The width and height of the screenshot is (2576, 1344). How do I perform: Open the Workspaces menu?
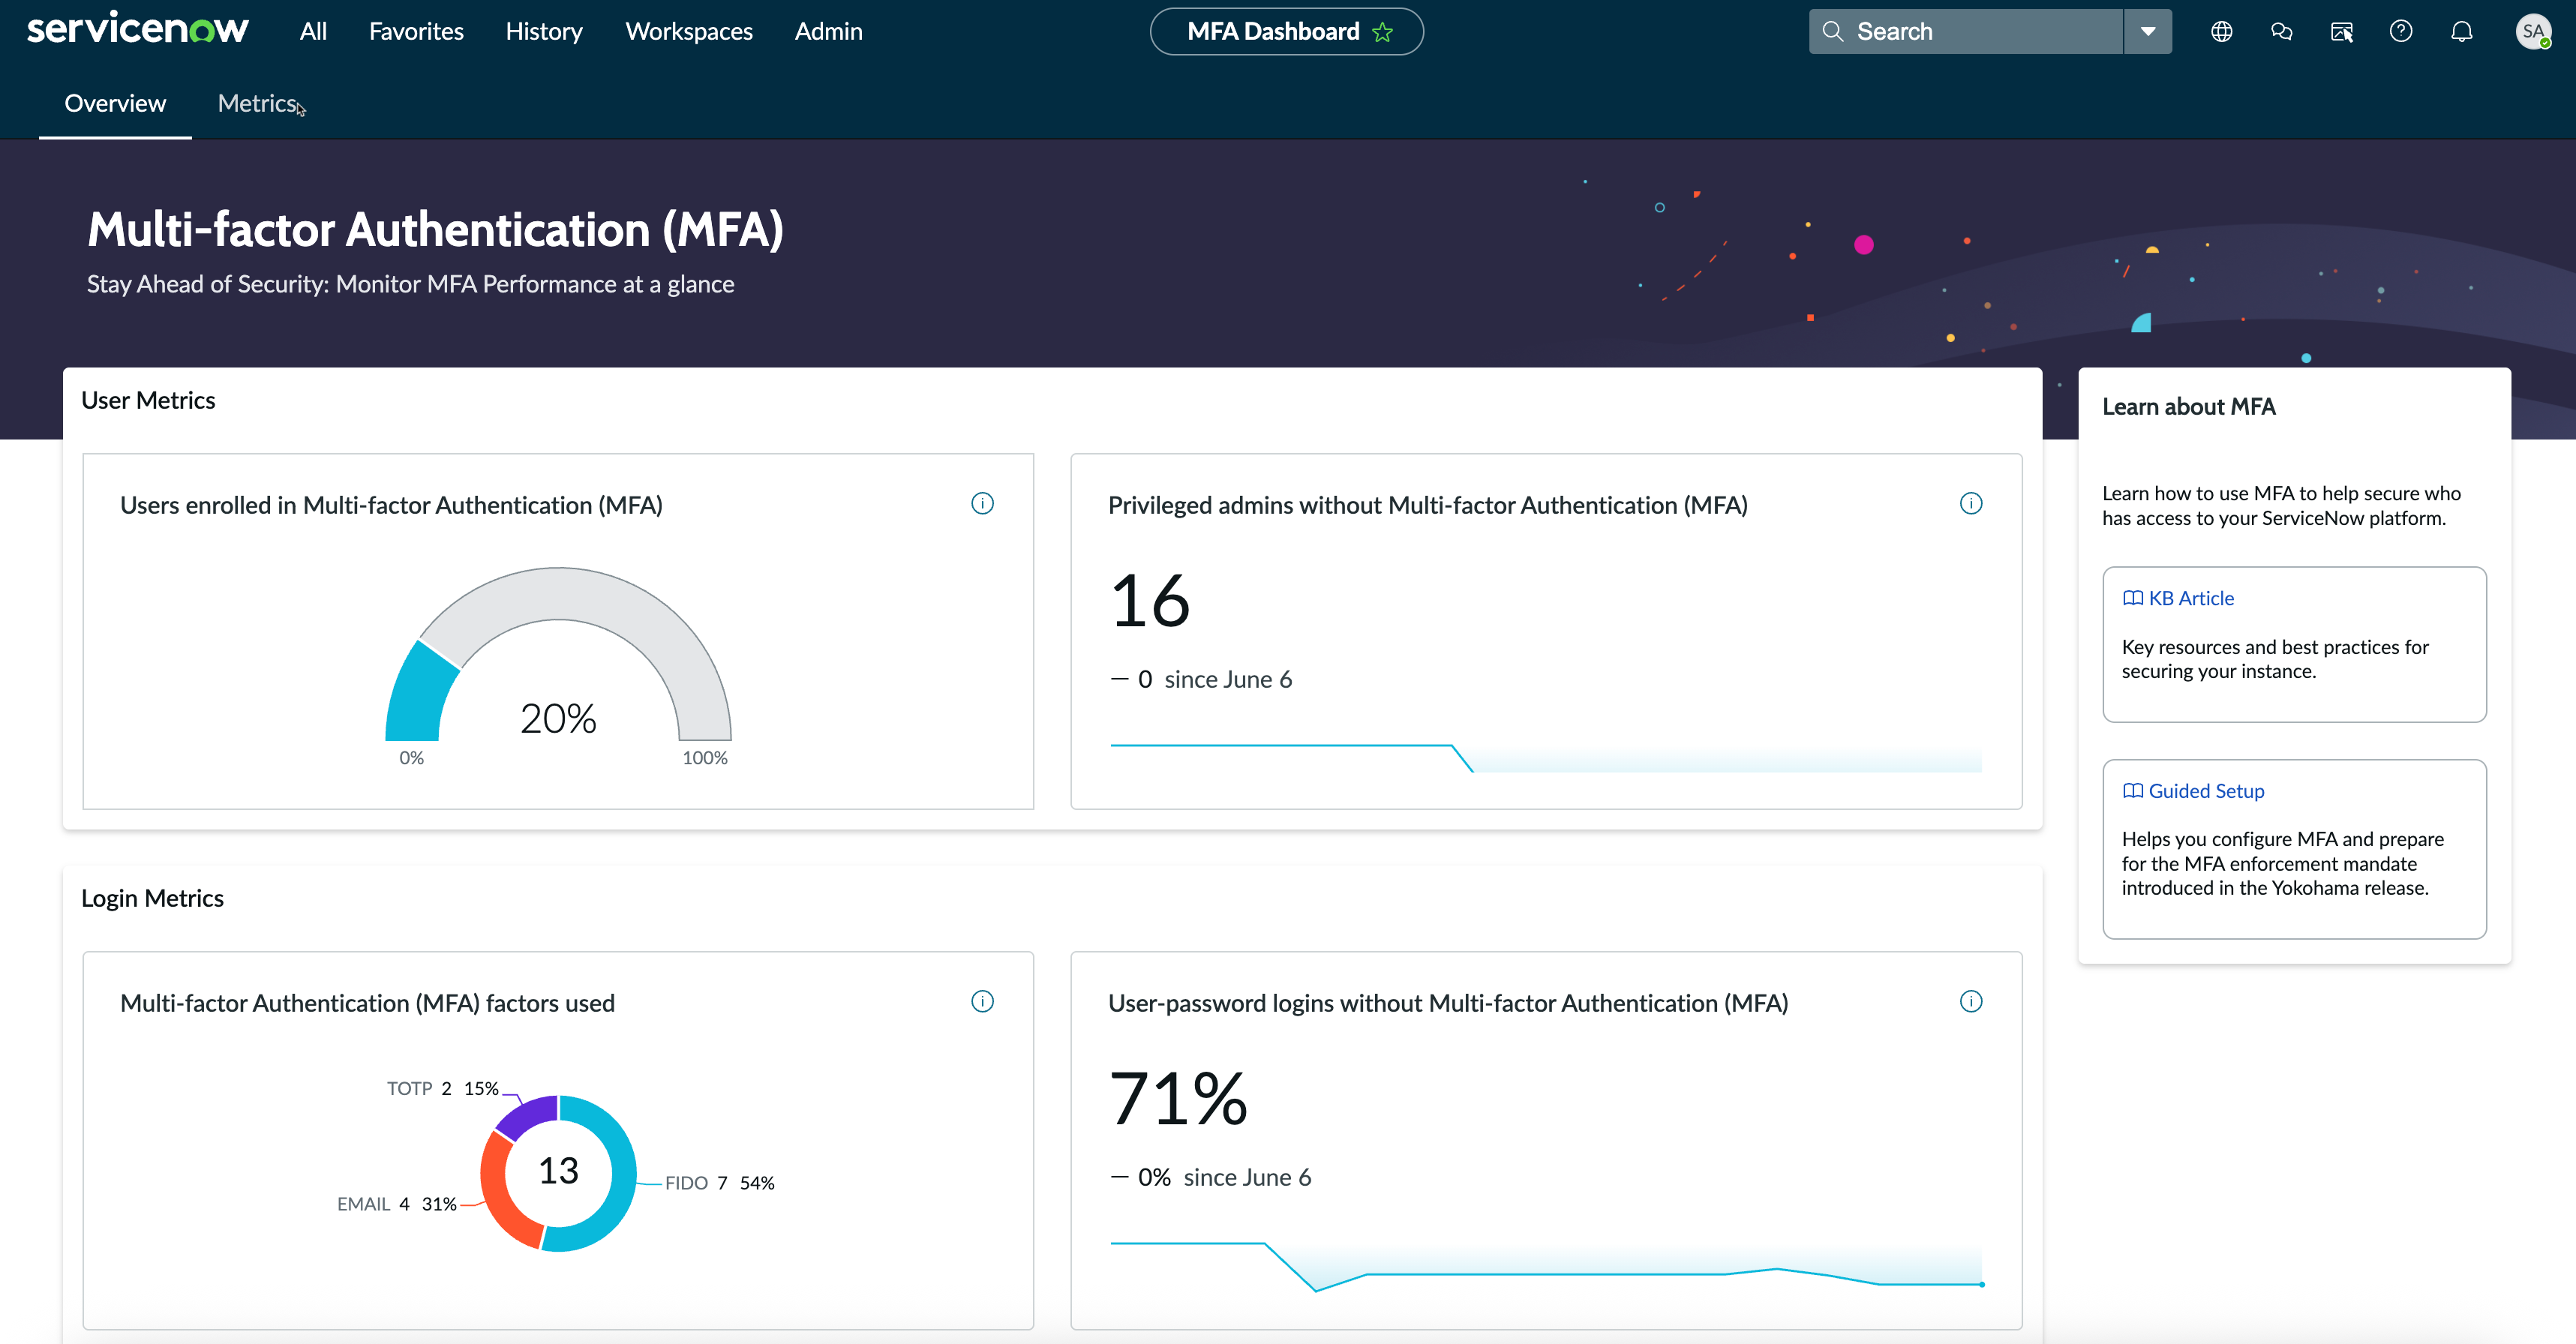tap(689, 31)
